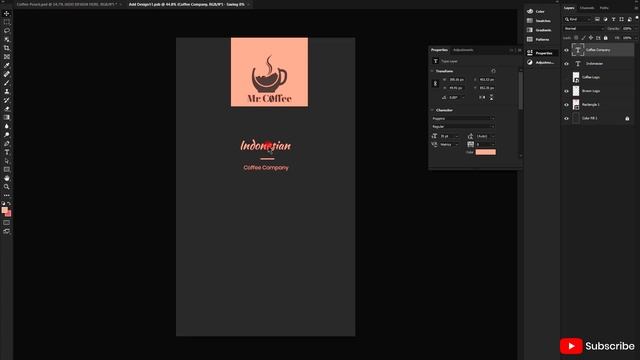Viewport: 640px width, 360px height.
Task: Hide the Color Fill 1 layer
Action: [566, 118]
